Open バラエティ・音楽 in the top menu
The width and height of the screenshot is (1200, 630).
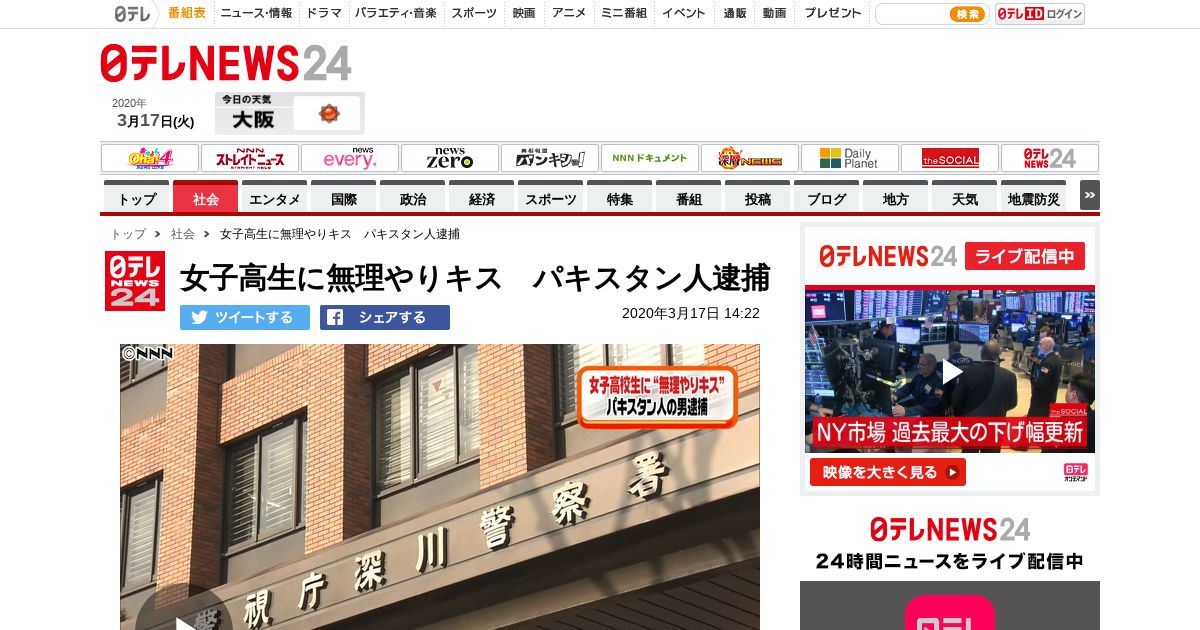tap(395, 13)
